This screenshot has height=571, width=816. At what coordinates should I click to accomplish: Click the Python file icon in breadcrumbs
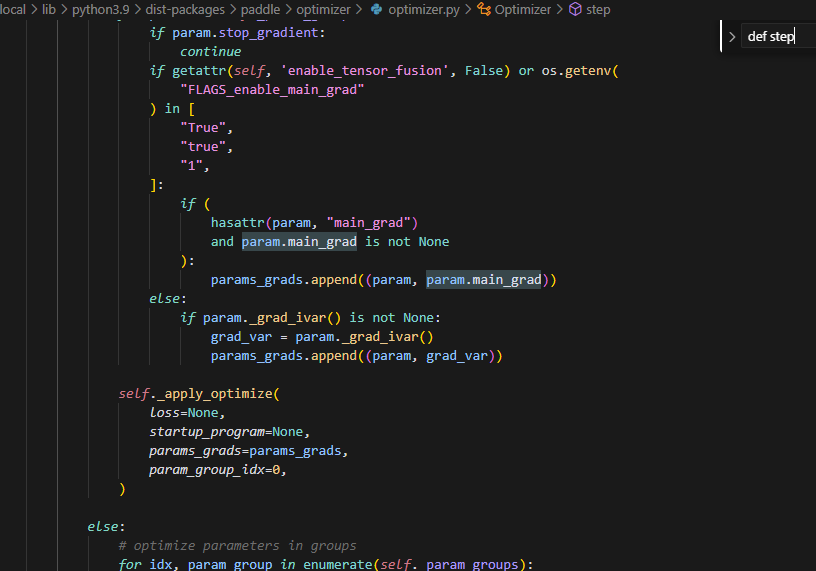coord(376,9)
